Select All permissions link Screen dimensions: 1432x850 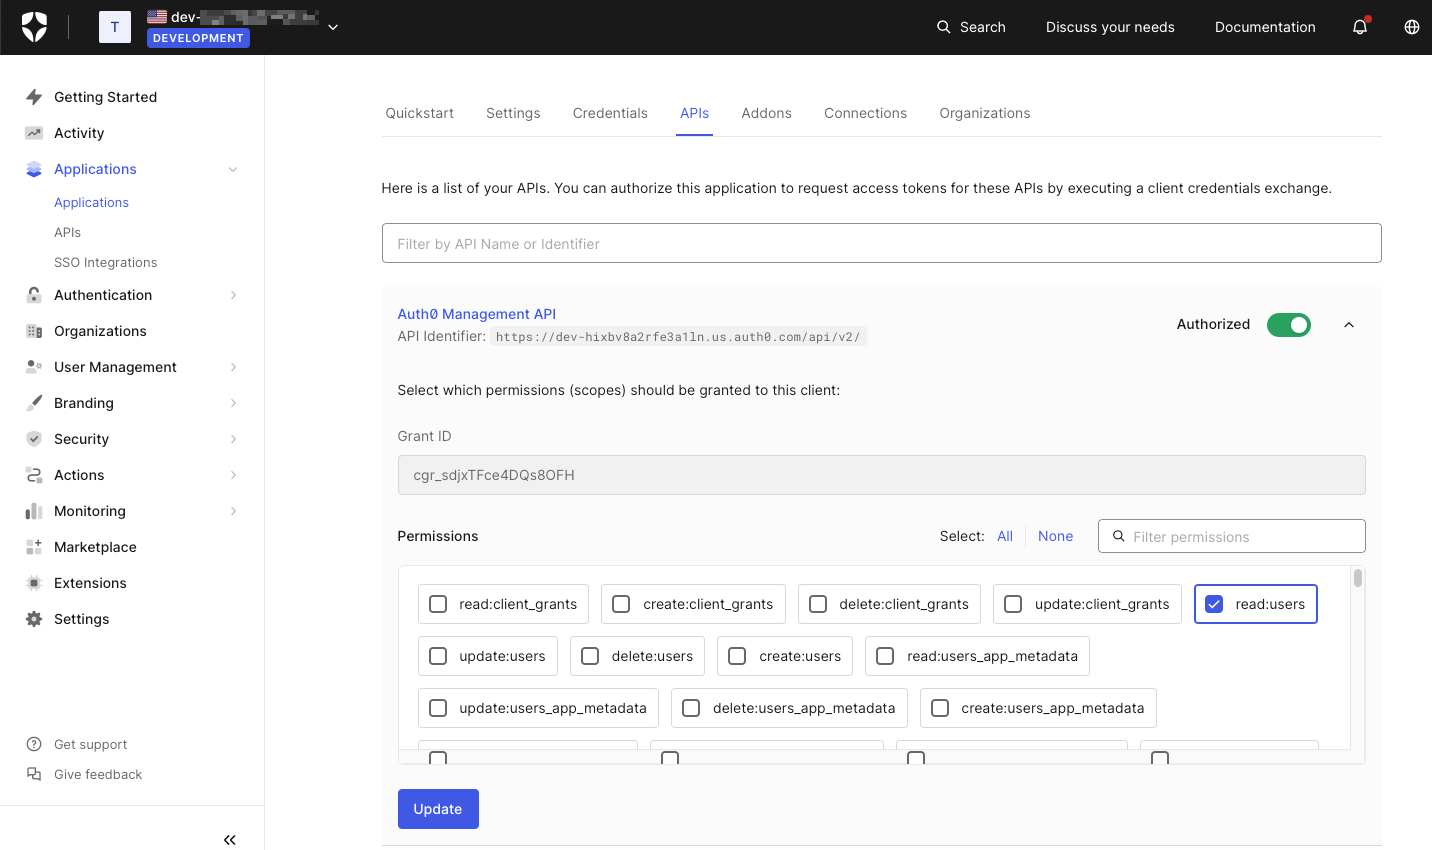tap(1005, 536)
